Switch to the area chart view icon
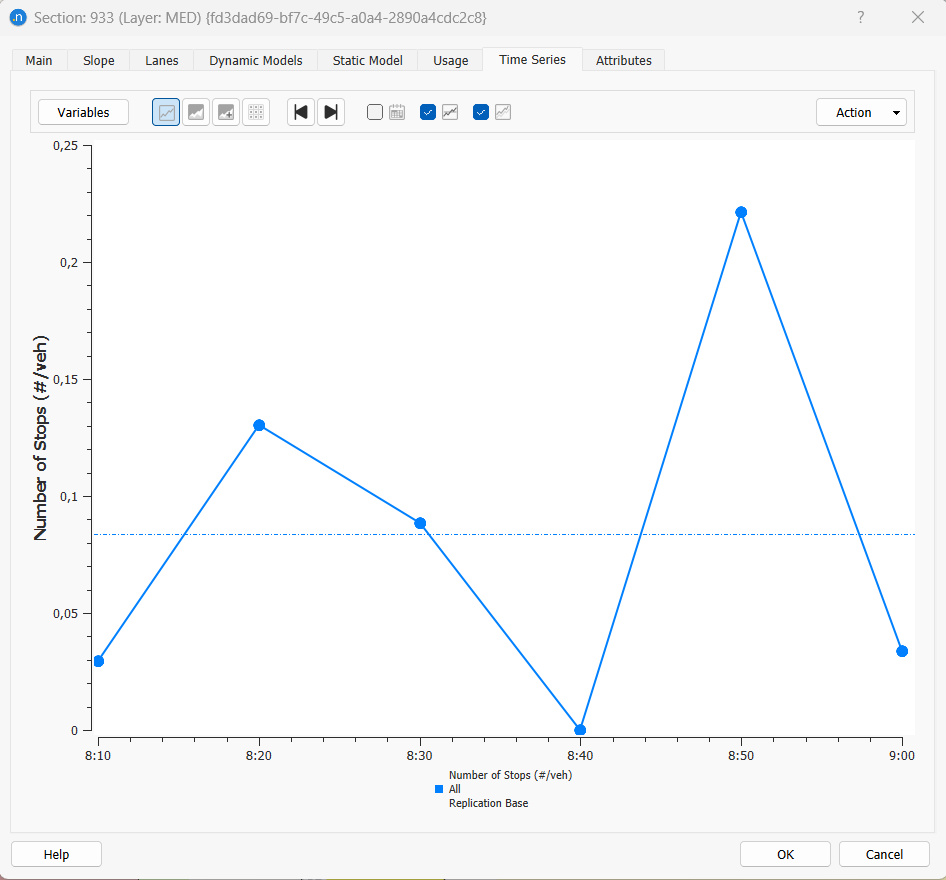 point(196,112)
